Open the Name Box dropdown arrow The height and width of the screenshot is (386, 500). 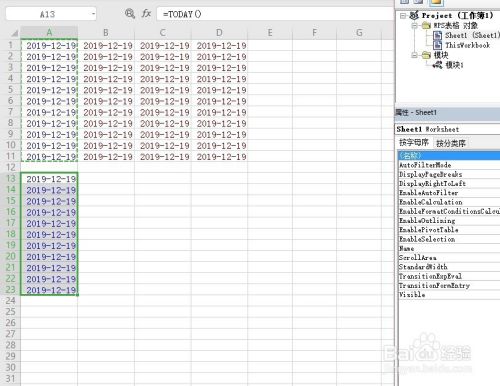(93, 14)
